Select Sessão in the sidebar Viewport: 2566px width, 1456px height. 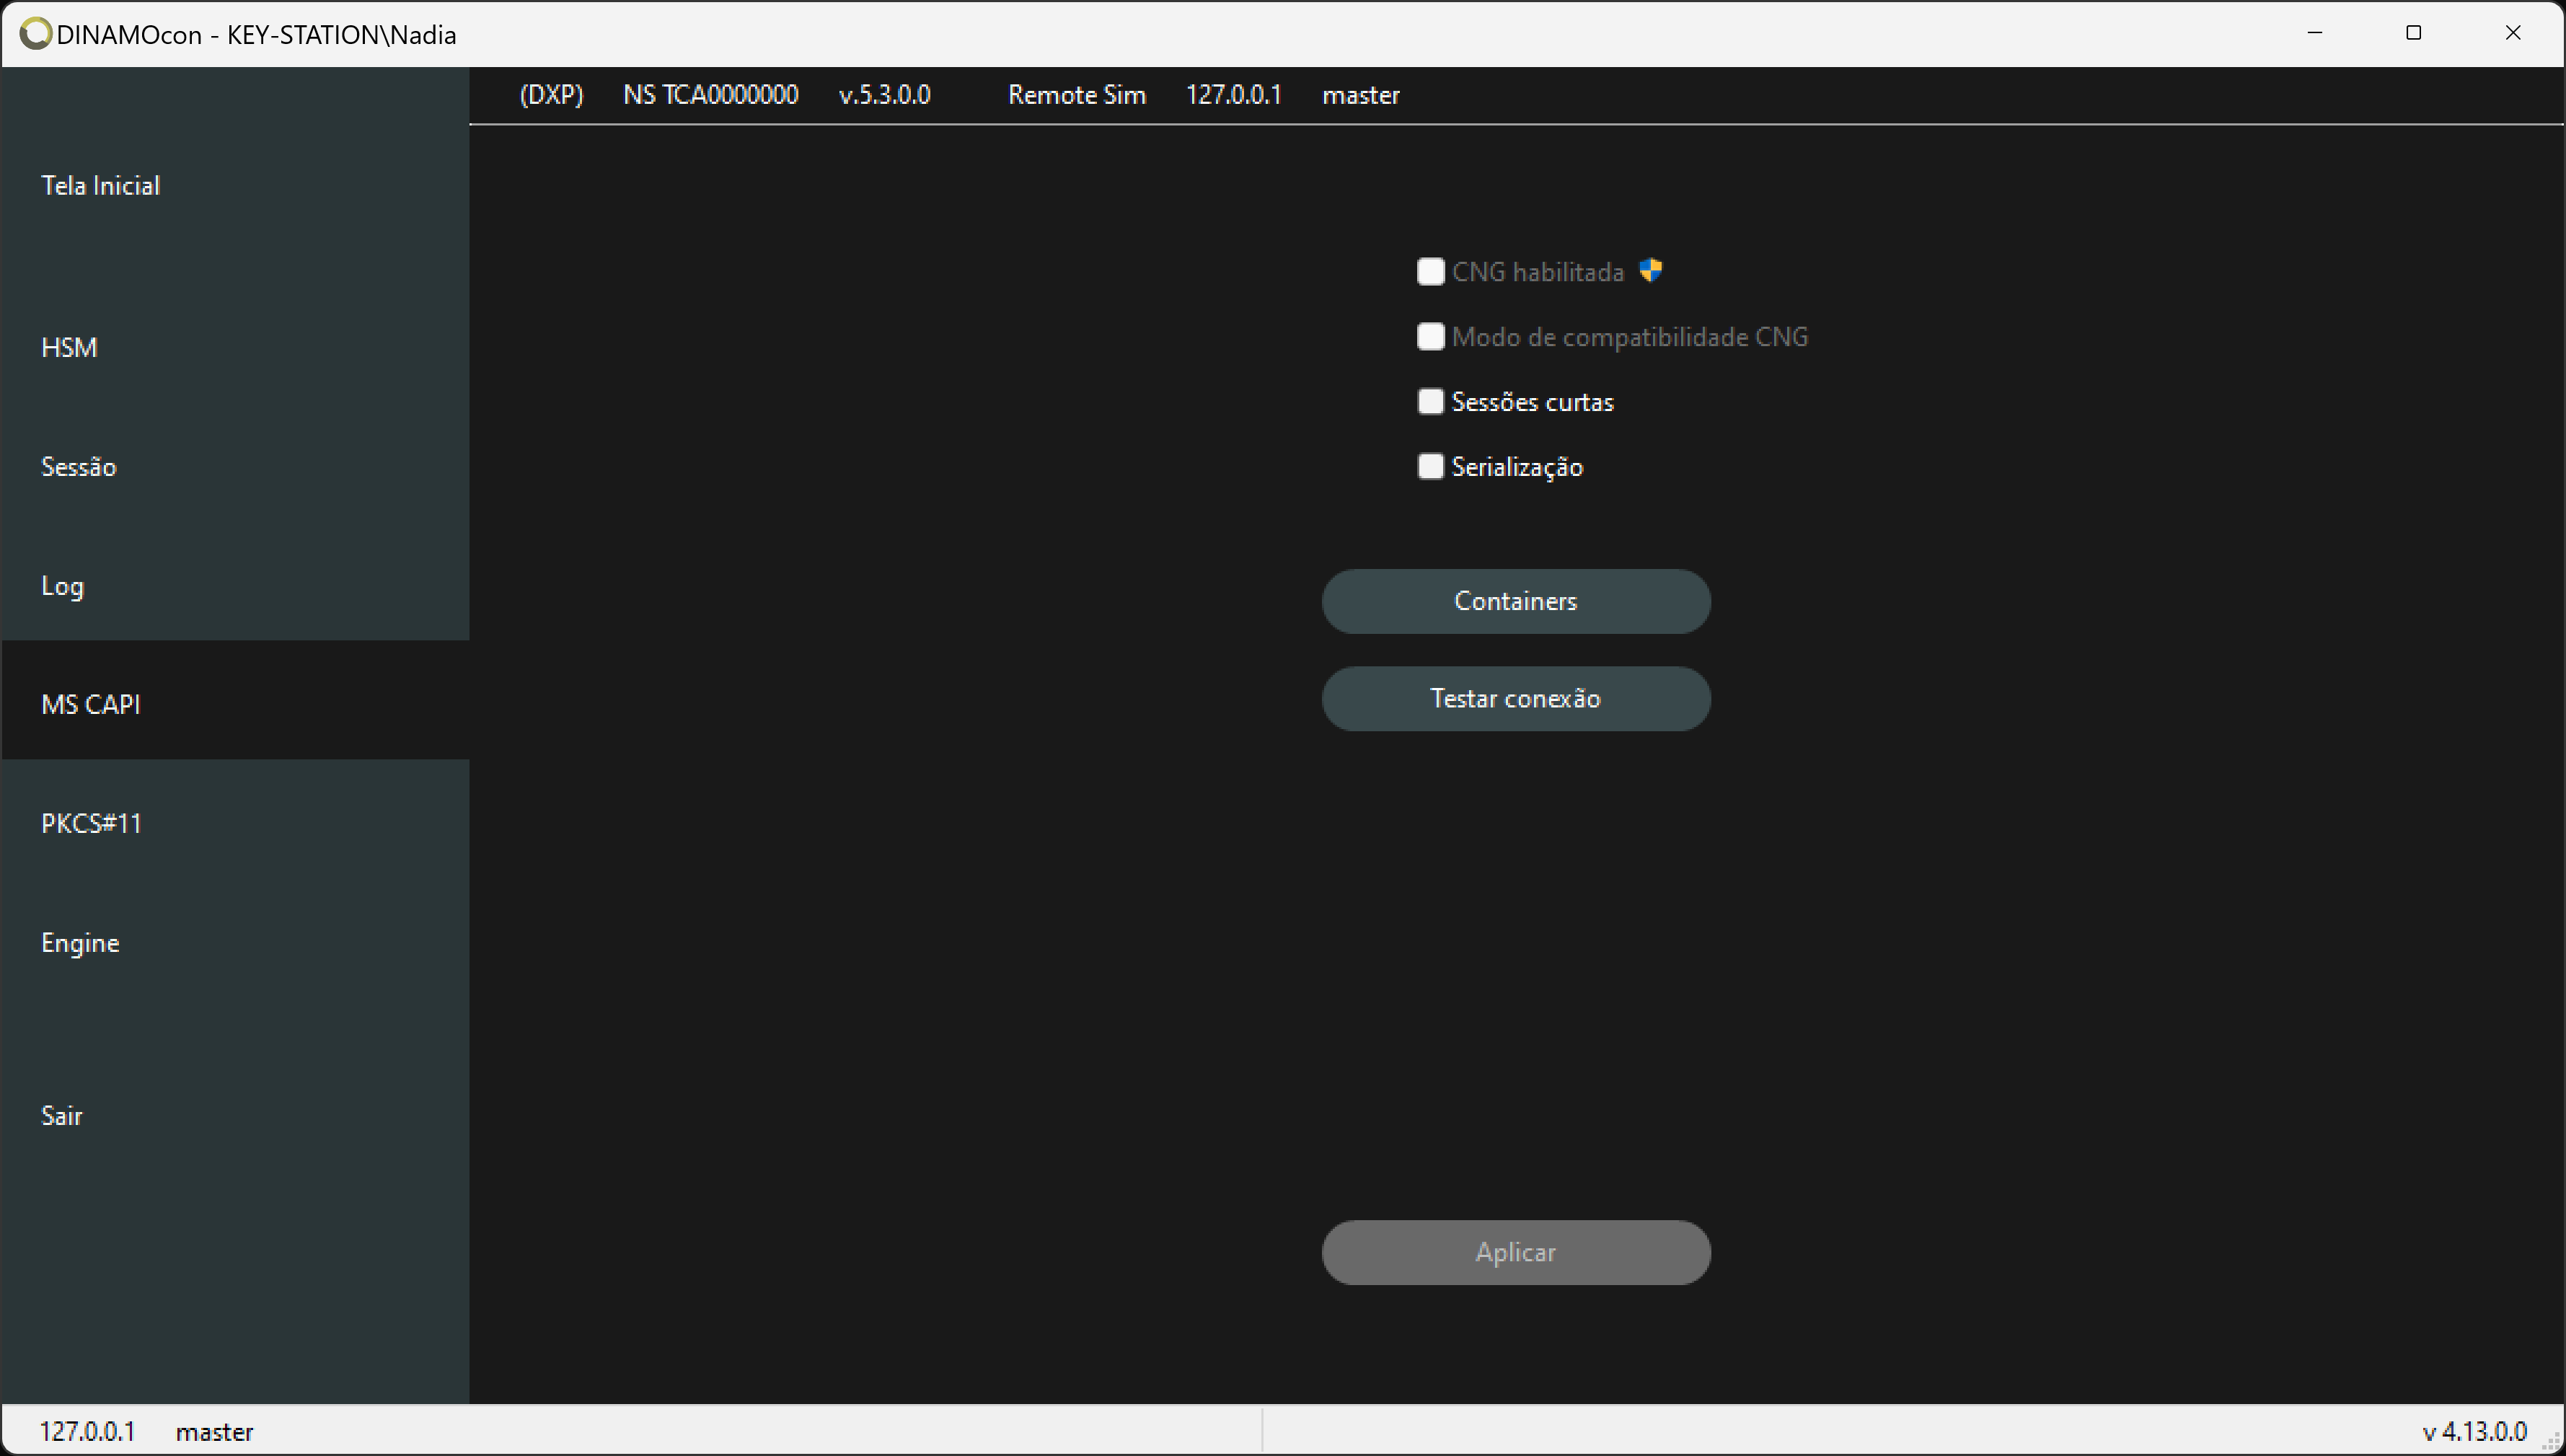235,467
